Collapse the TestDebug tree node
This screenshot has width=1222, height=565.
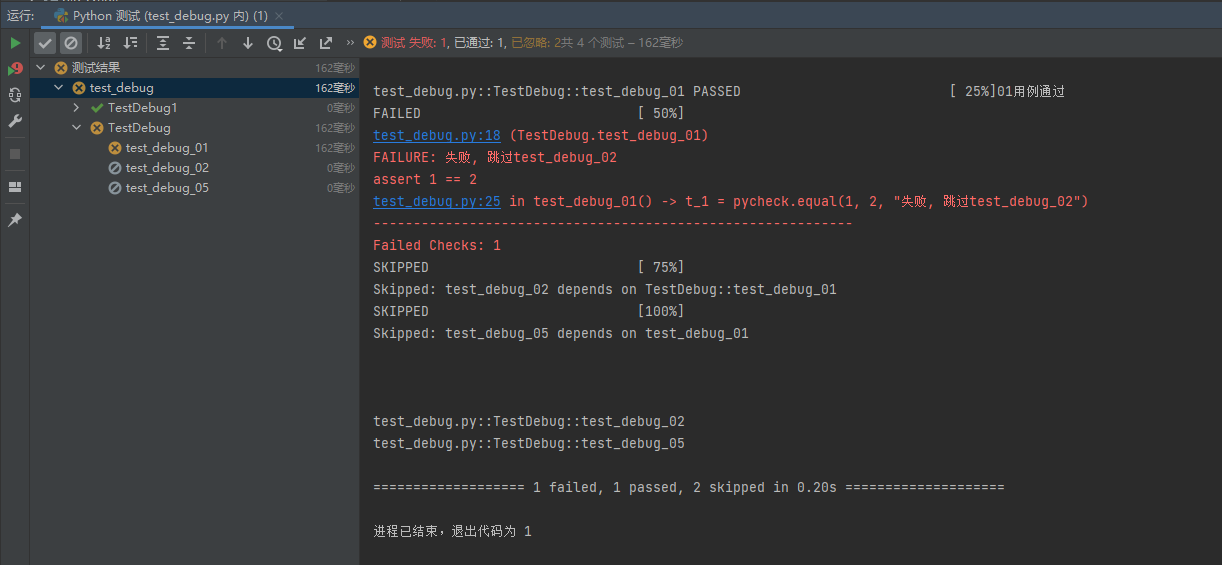(77, 128)
